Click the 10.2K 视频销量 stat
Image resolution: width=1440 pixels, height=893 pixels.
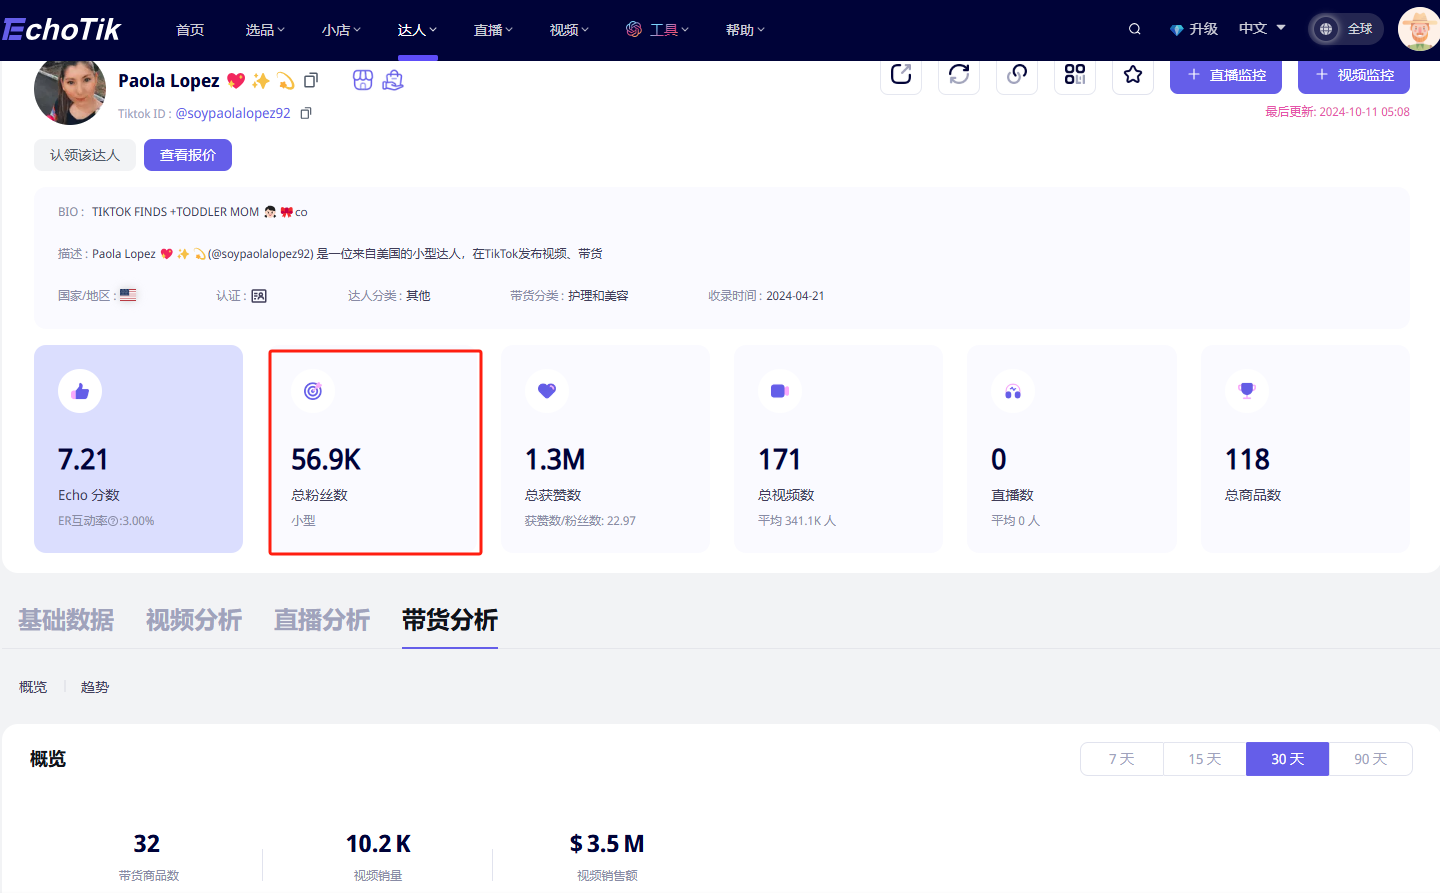point(378,857)
